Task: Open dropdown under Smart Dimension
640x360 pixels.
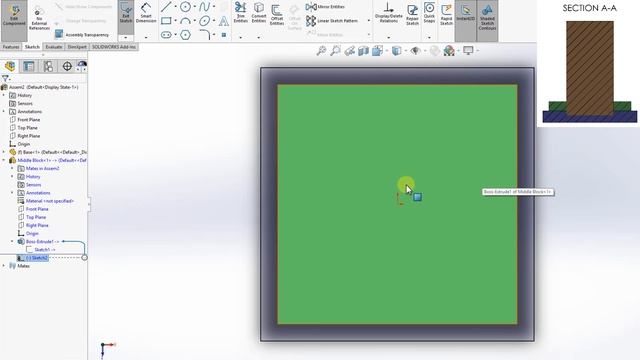Action: point(146,37)
